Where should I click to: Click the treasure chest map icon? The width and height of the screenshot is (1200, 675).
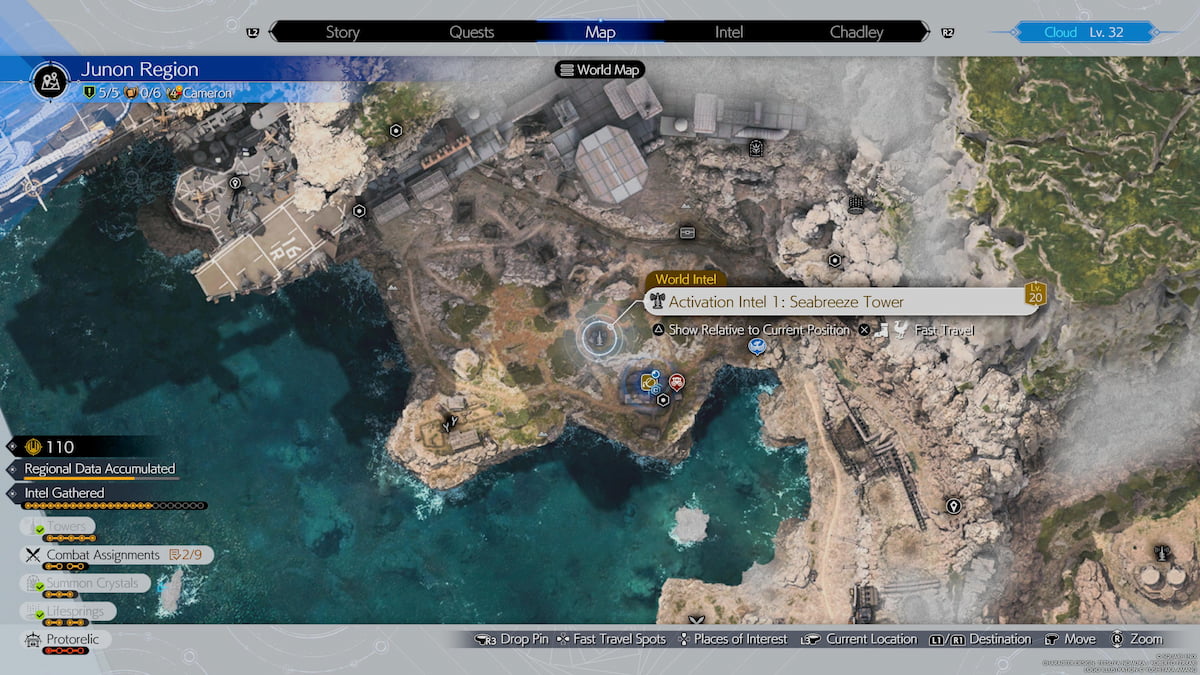[687, 232]
